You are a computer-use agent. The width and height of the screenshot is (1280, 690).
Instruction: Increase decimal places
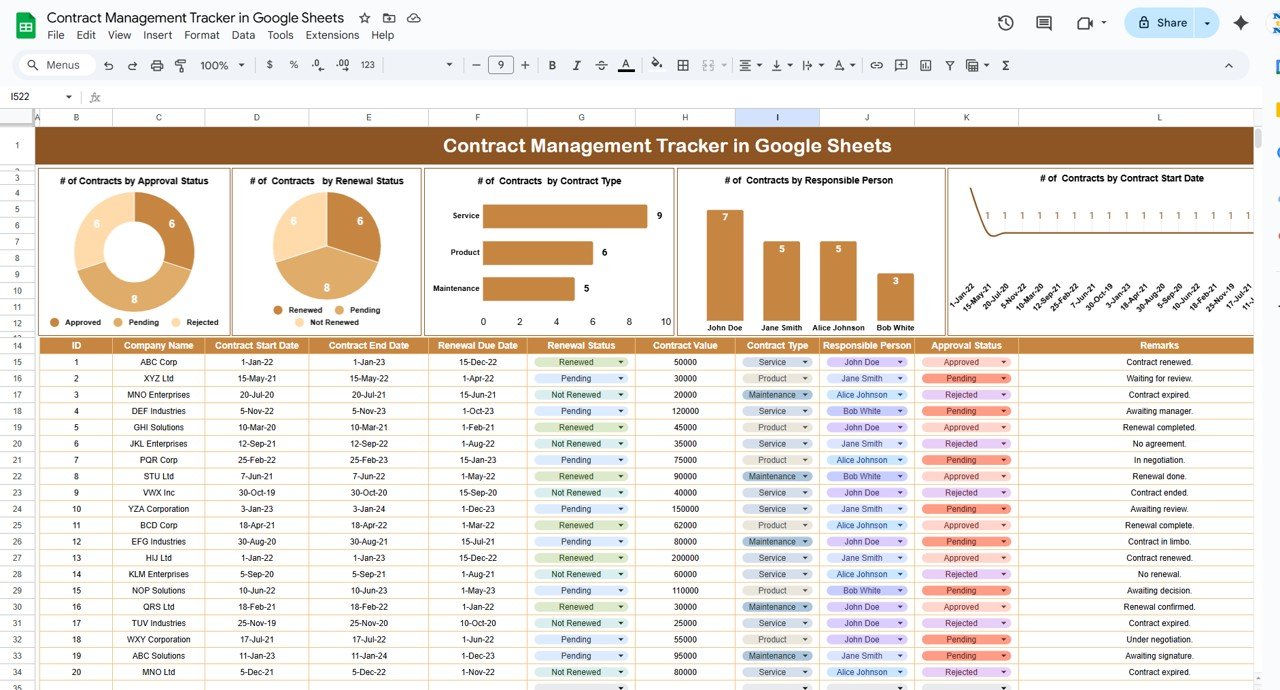pos(342,65)
